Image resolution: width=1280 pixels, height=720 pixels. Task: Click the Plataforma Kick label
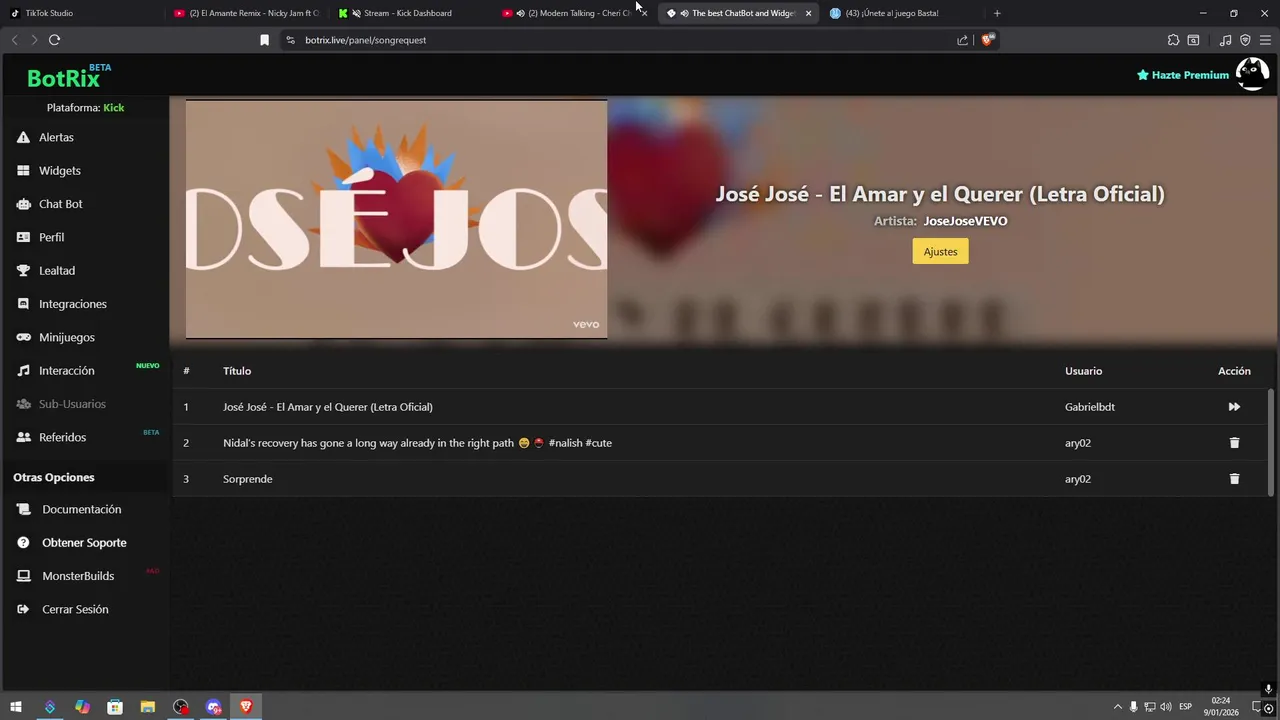click(x=85, y=107)
